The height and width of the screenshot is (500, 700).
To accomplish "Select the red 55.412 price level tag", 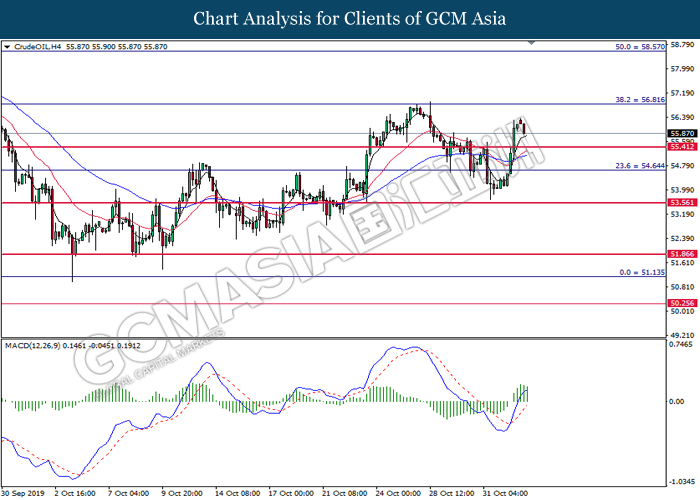I will coord(682,146).
